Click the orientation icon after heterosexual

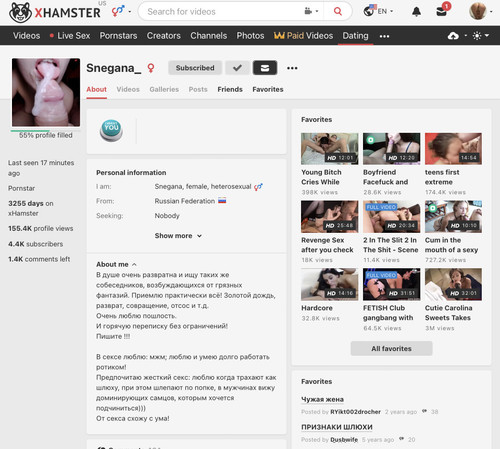pos(258,187)
